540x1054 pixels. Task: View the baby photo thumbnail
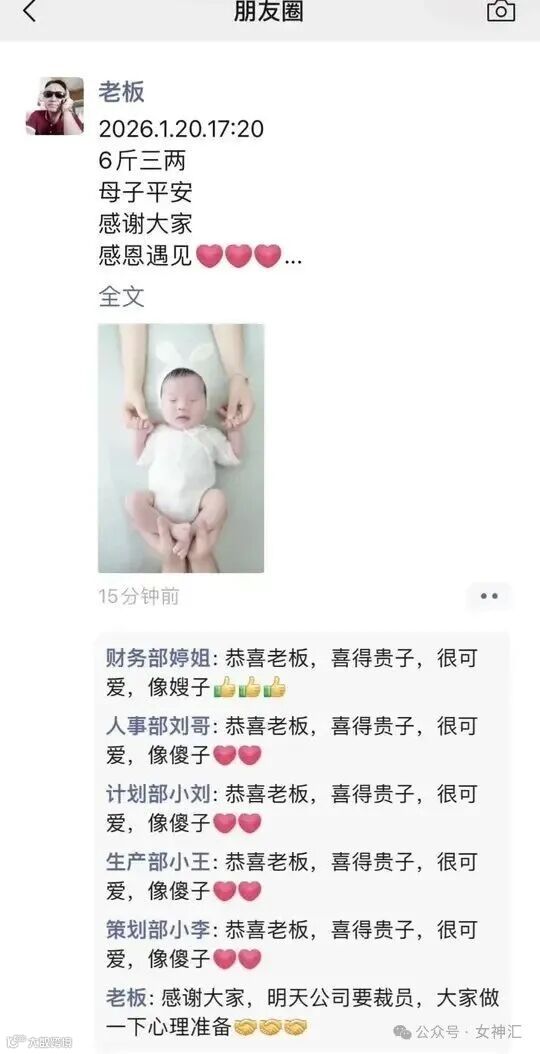click(x=181, y=448)
